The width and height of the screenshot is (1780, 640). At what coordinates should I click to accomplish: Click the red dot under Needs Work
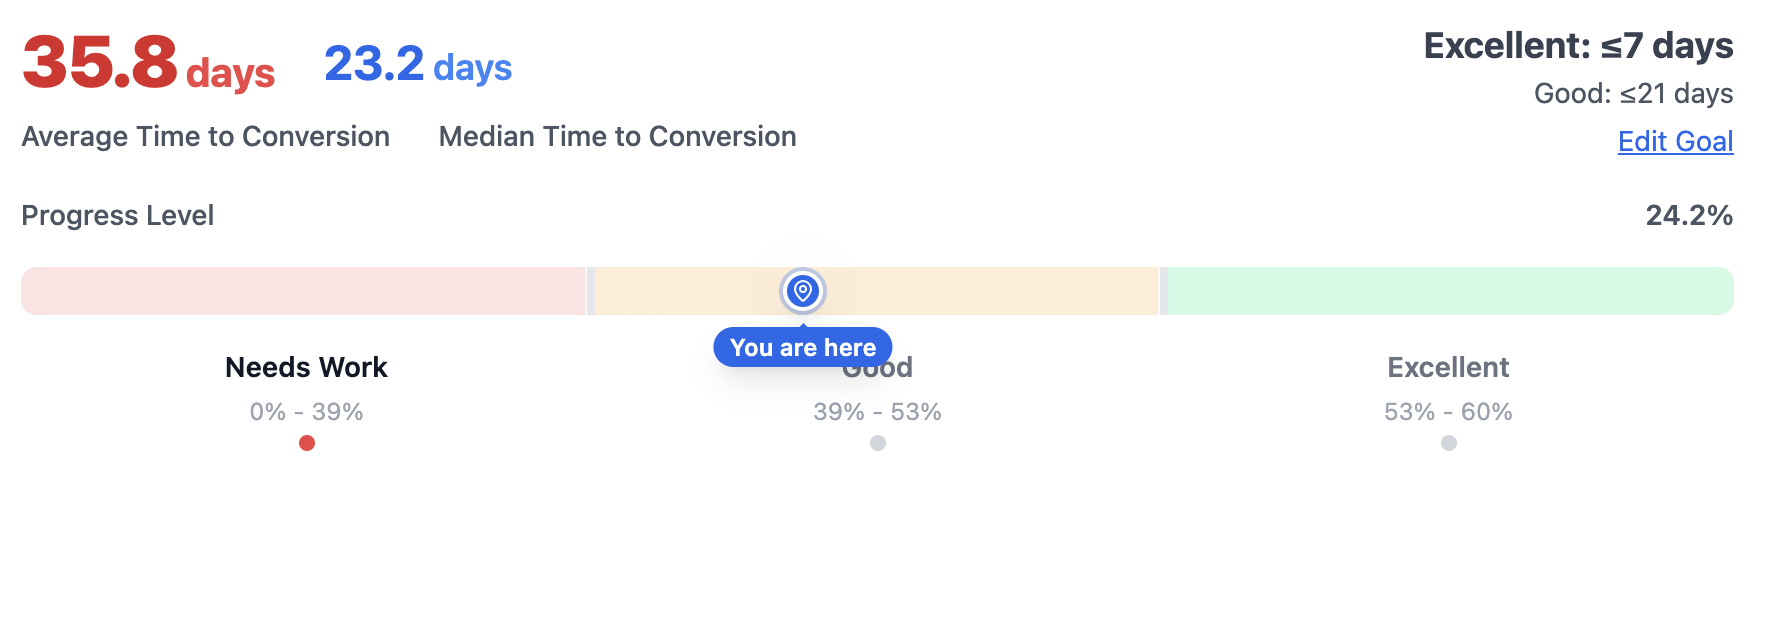pyautogui.click(x=307, y=443)
